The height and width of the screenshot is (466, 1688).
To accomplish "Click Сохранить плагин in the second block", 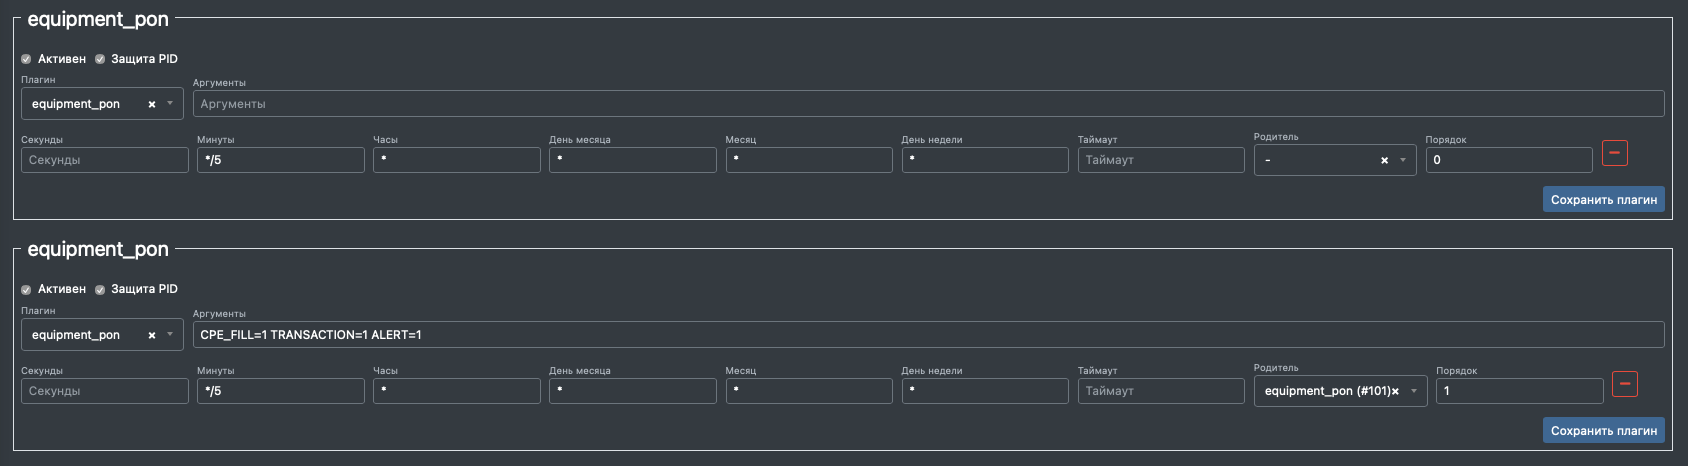I will (1603, 431).
